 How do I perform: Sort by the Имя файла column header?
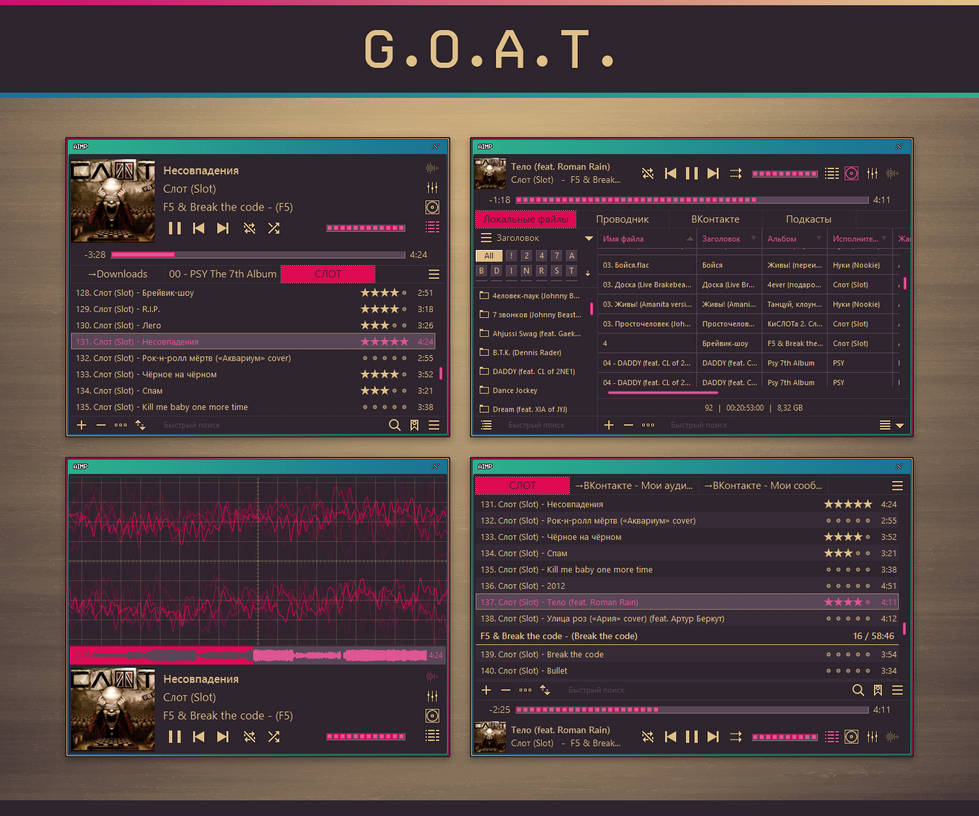pos(646,238)
